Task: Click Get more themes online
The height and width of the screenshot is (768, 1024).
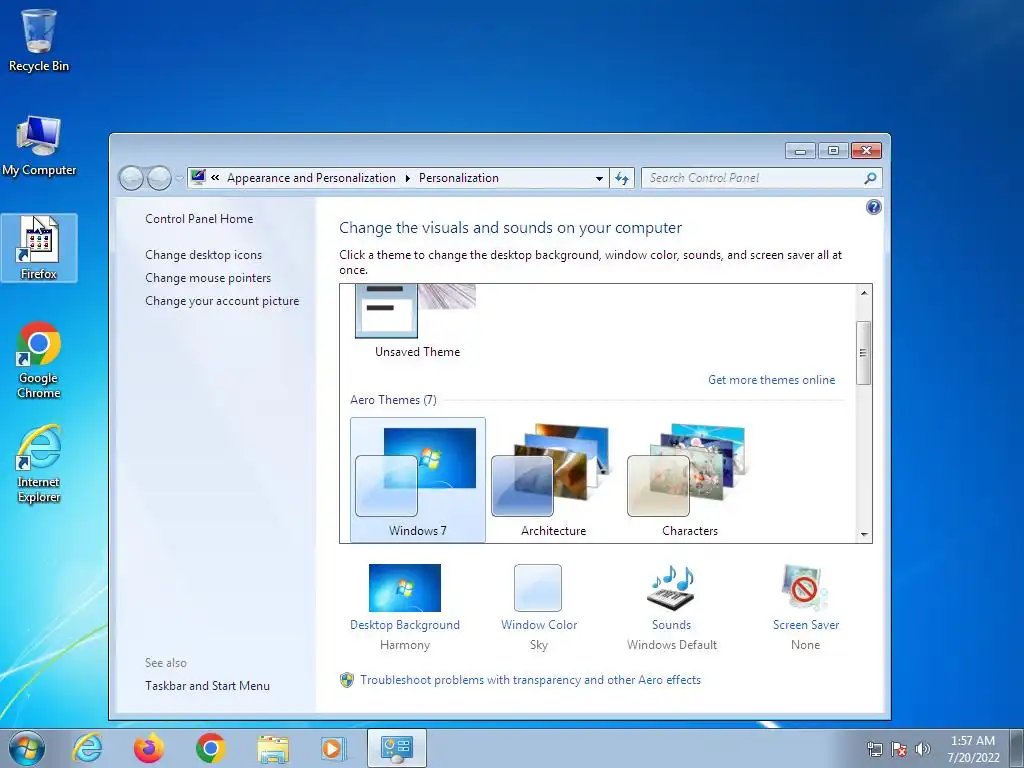Action: 771,379
